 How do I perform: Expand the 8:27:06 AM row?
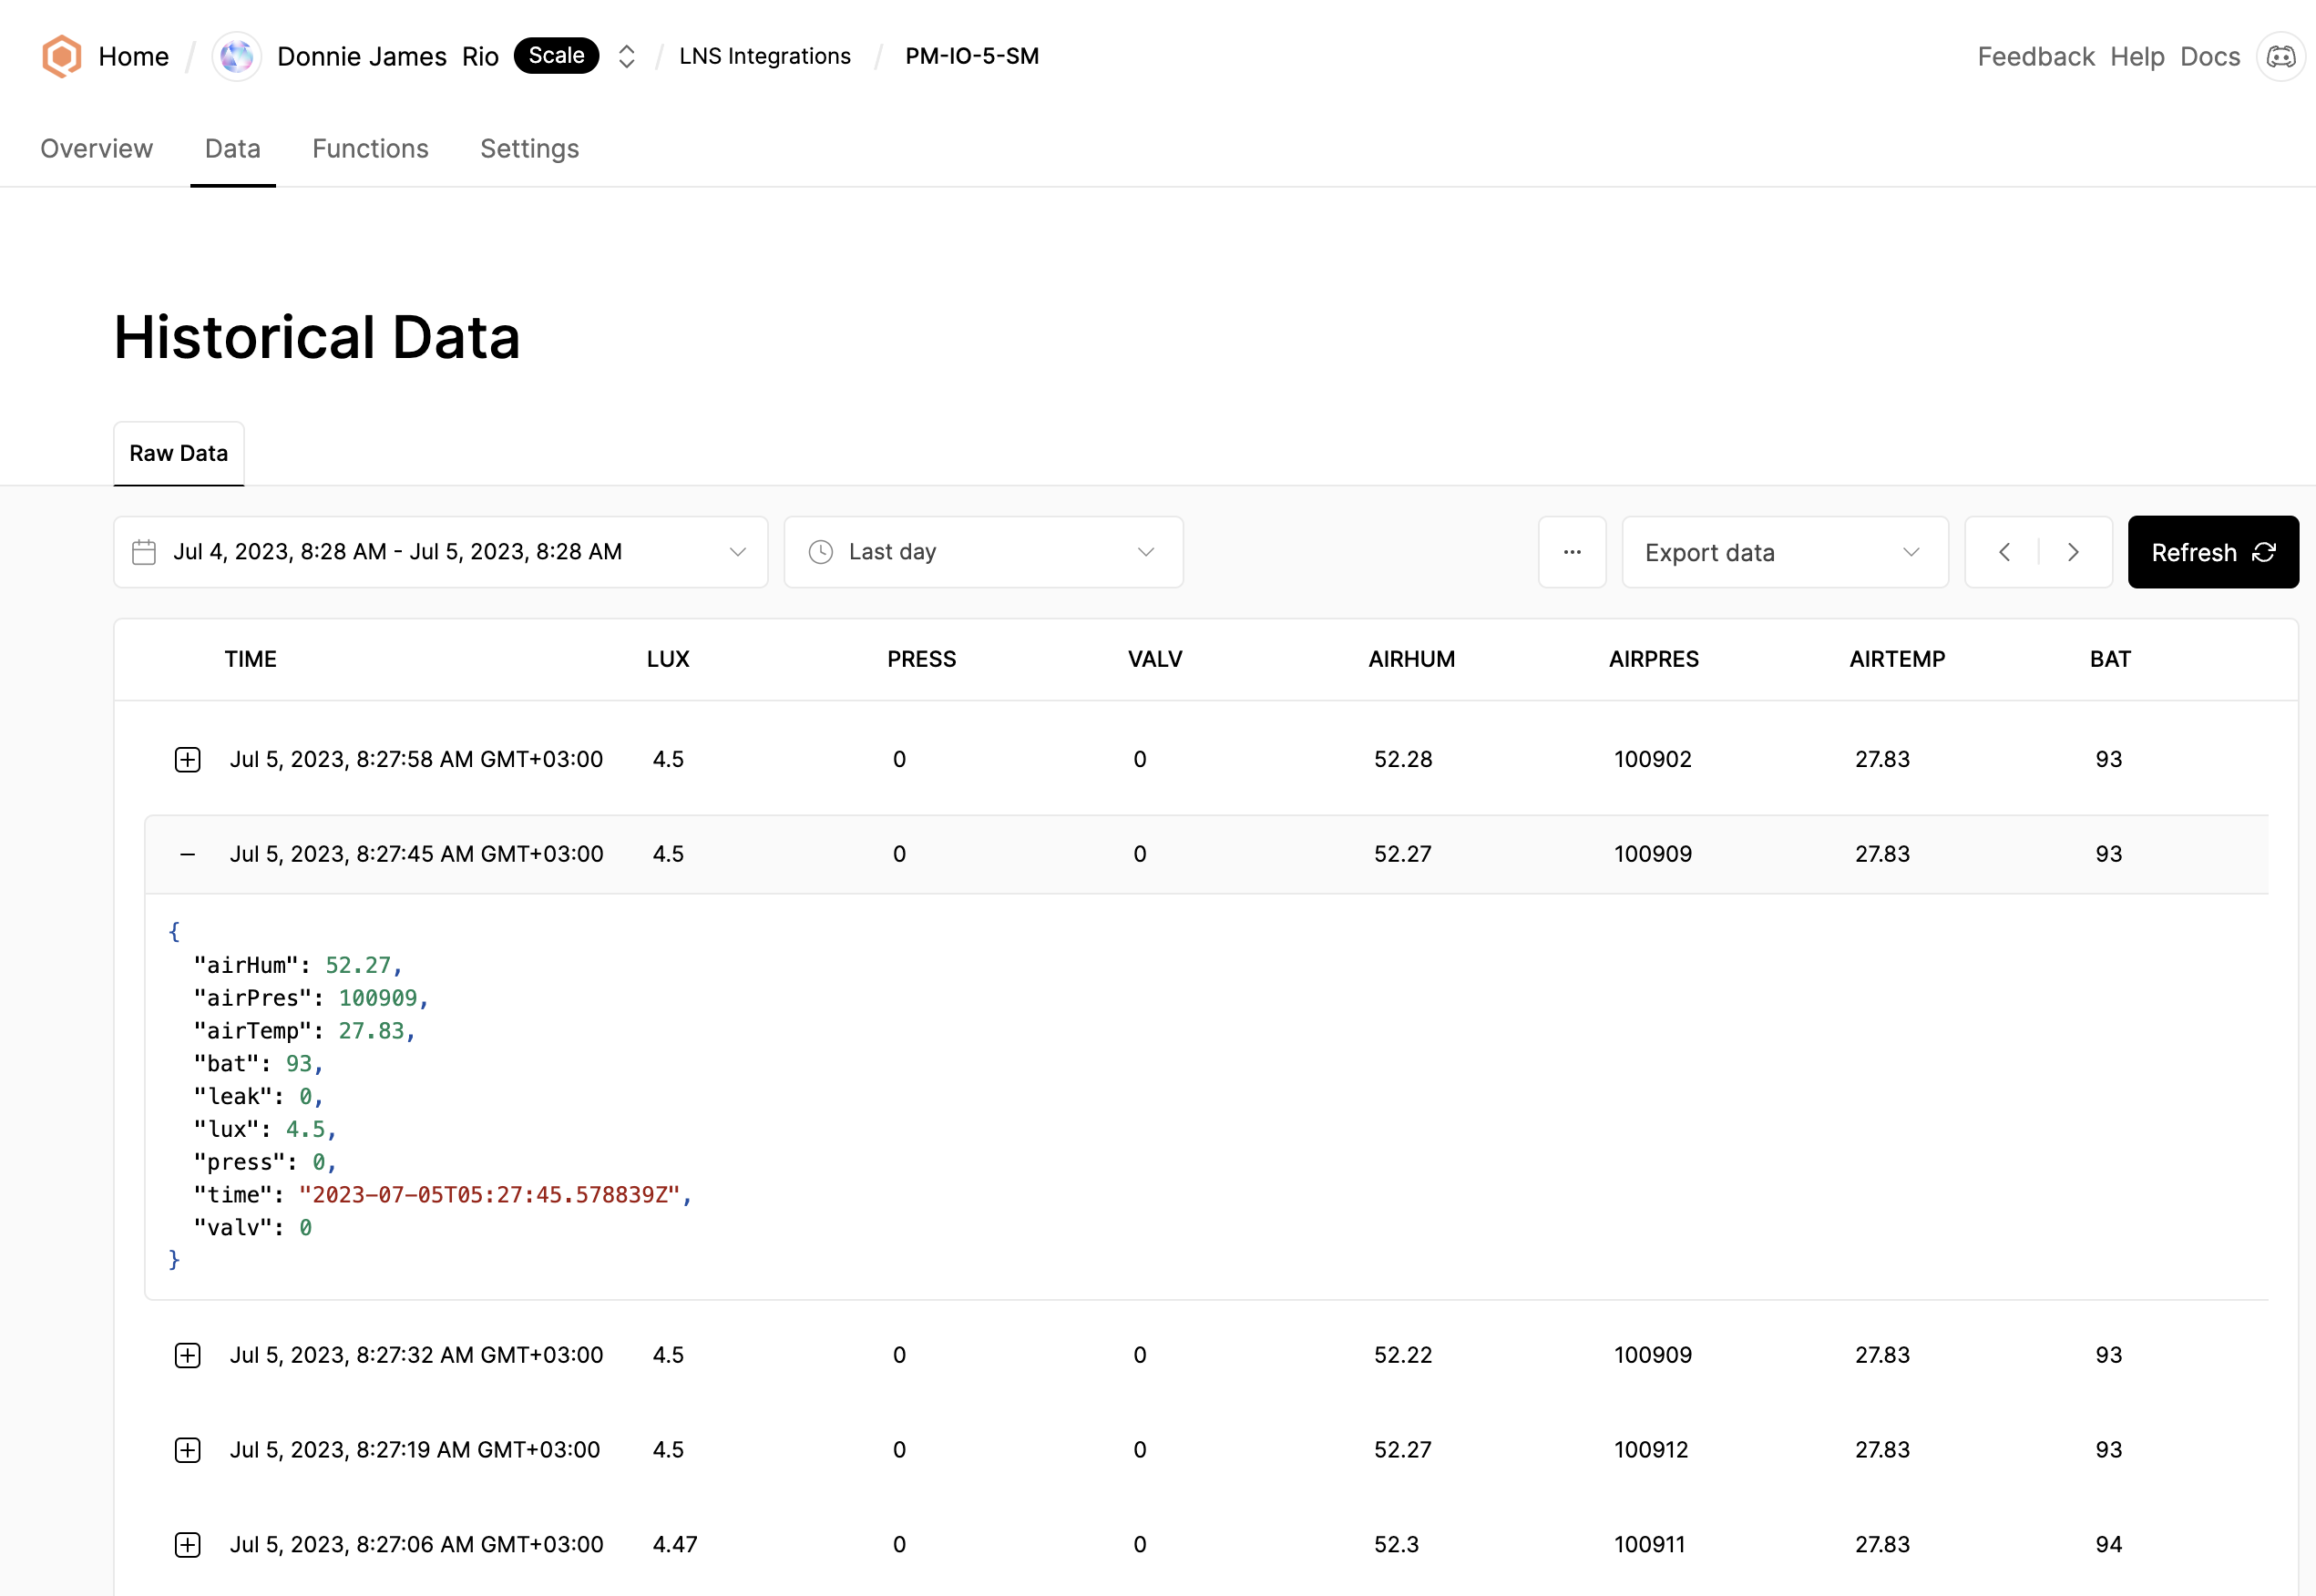[187, 1545]
